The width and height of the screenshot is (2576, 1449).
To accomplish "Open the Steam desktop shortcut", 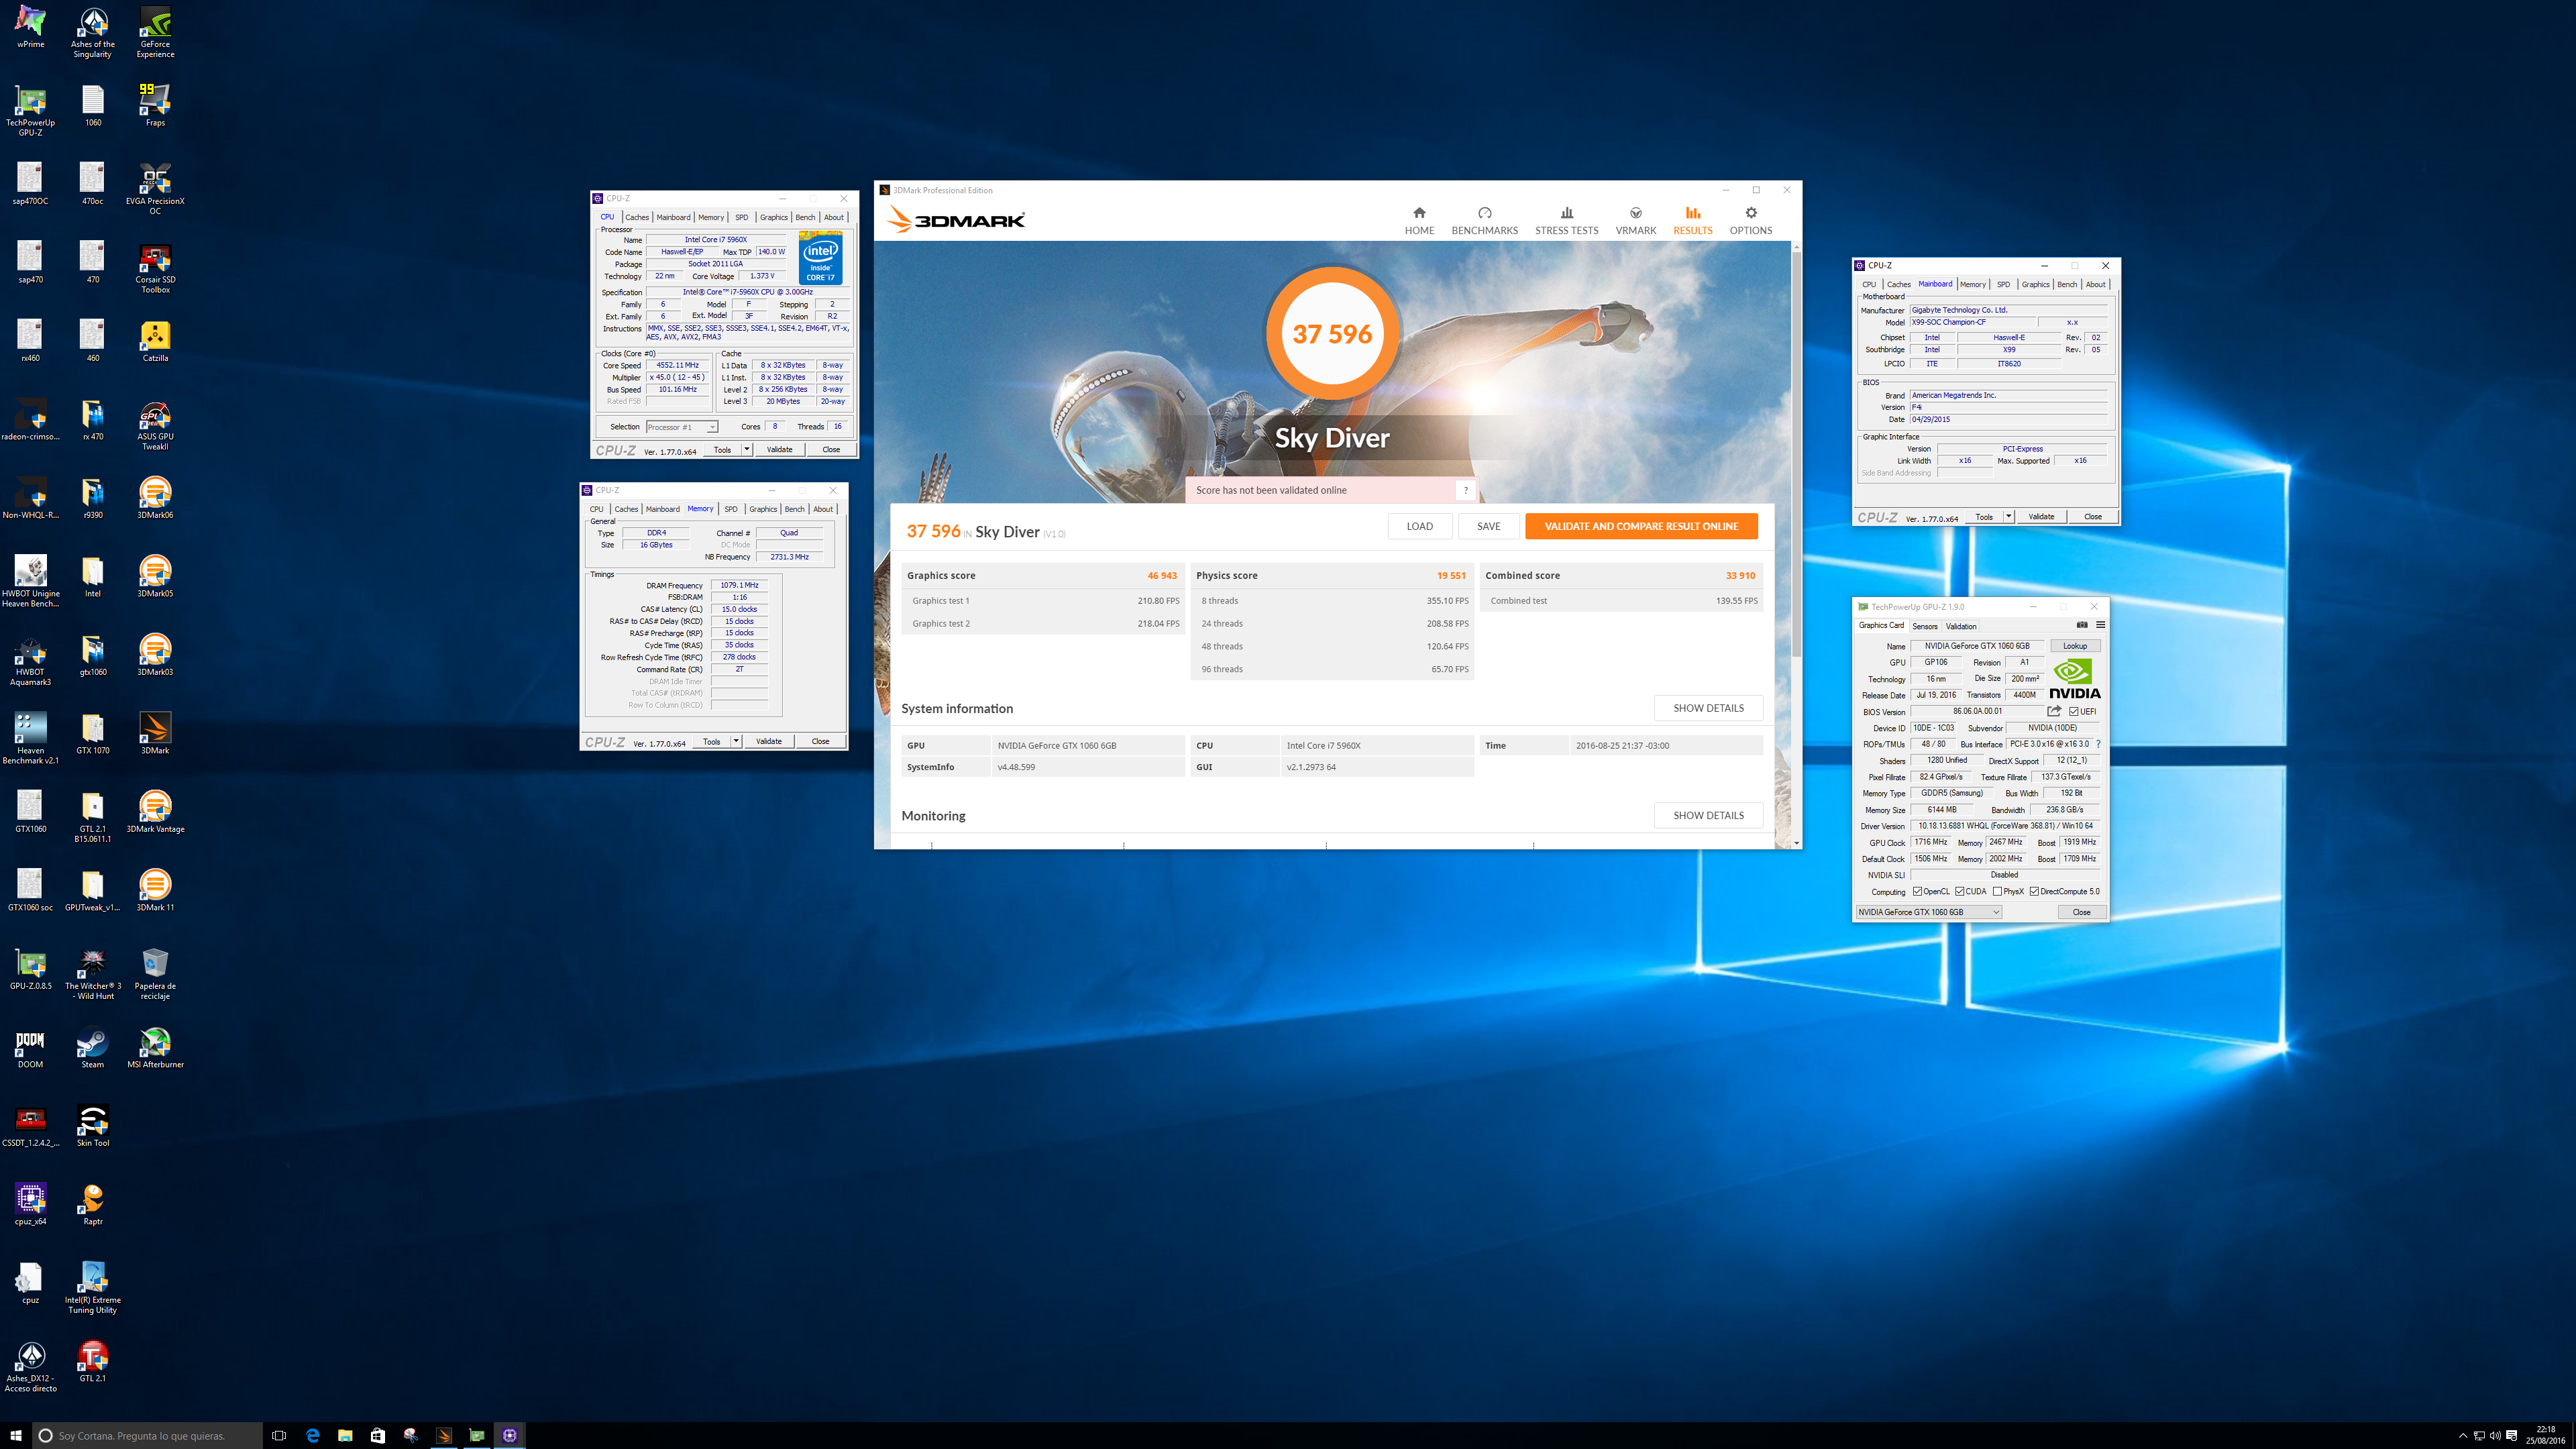I will click(x=92, y=1048).
